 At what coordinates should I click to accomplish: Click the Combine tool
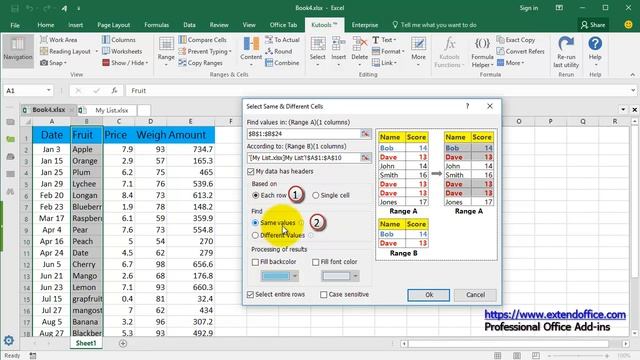282,63
